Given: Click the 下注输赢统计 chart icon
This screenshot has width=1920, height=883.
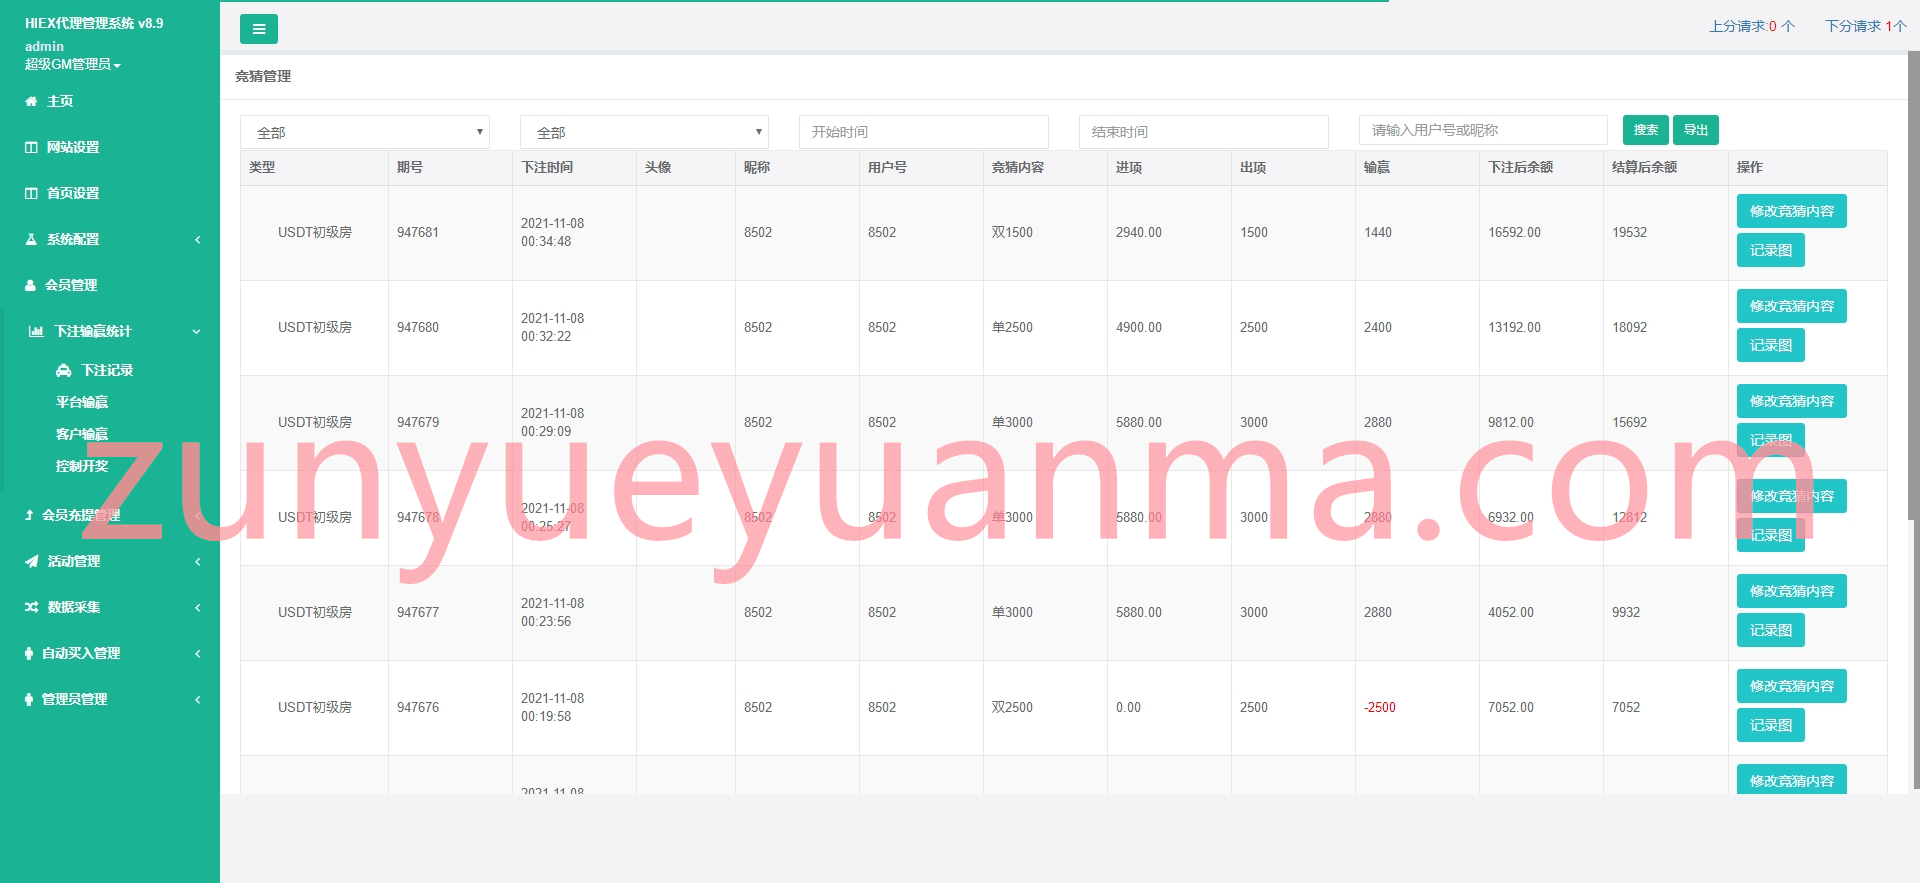Looking at the screenshot, I should pos(36,331).
